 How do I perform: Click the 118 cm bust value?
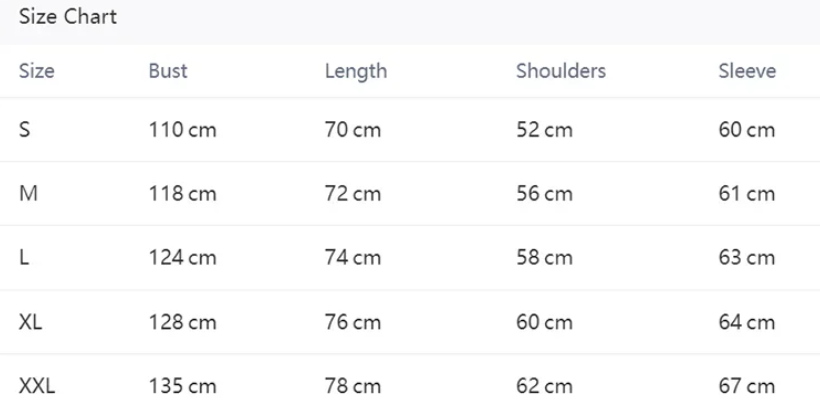tap(182, 194)
